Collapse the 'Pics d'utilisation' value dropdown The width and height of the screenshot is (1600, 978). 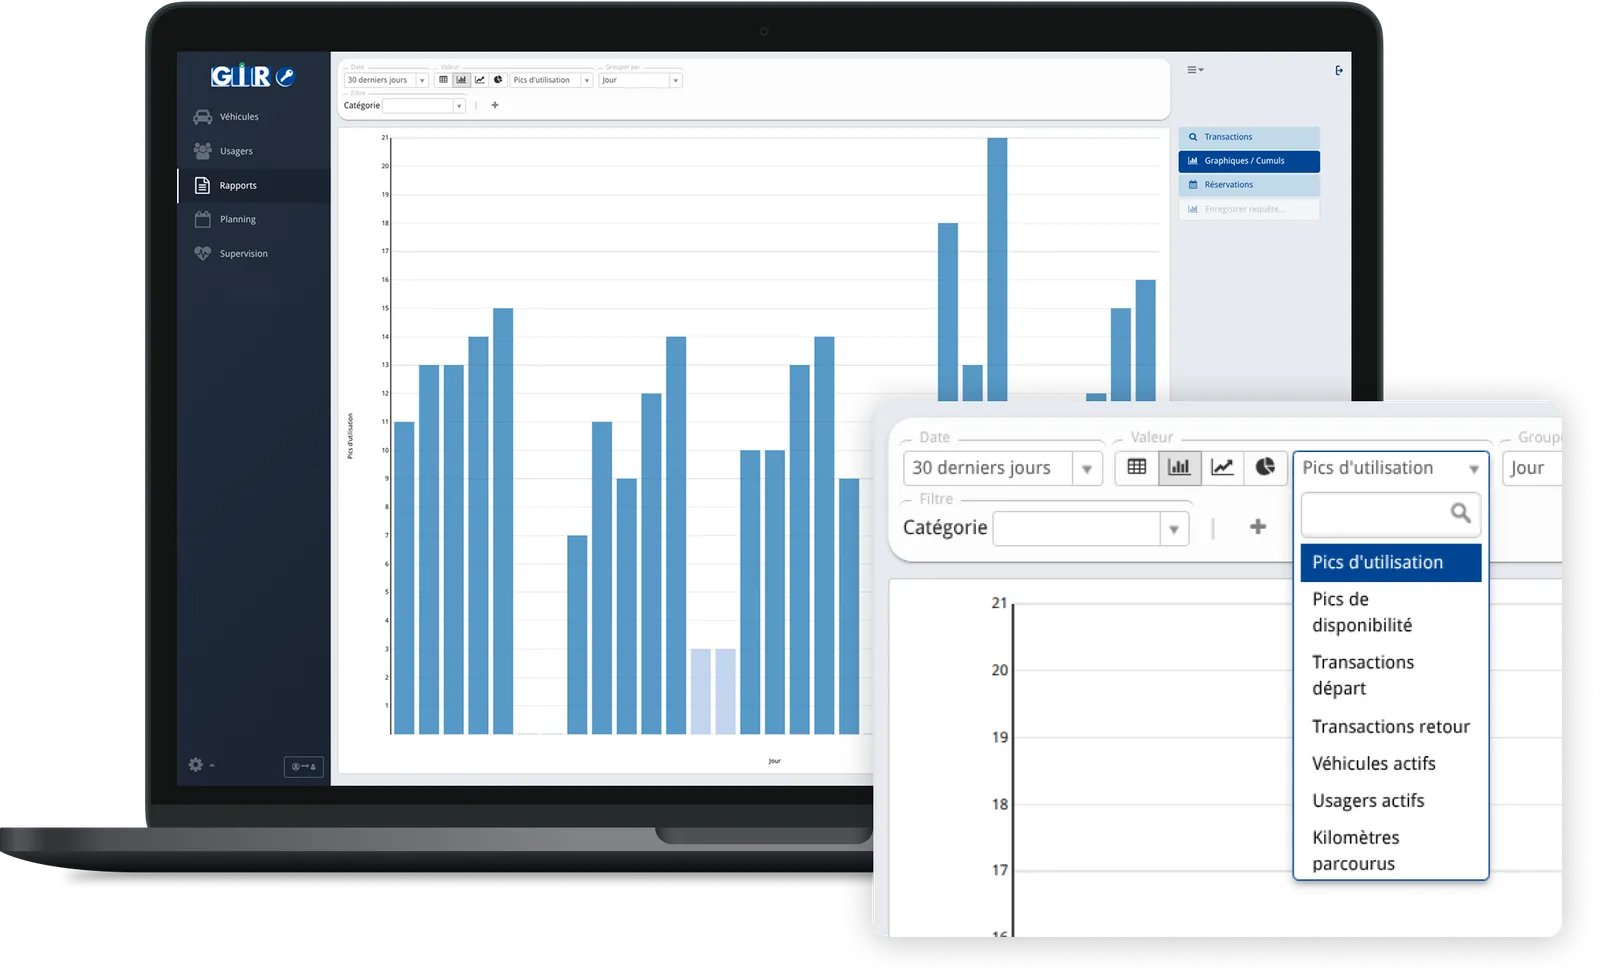[x=1473, y=468]
